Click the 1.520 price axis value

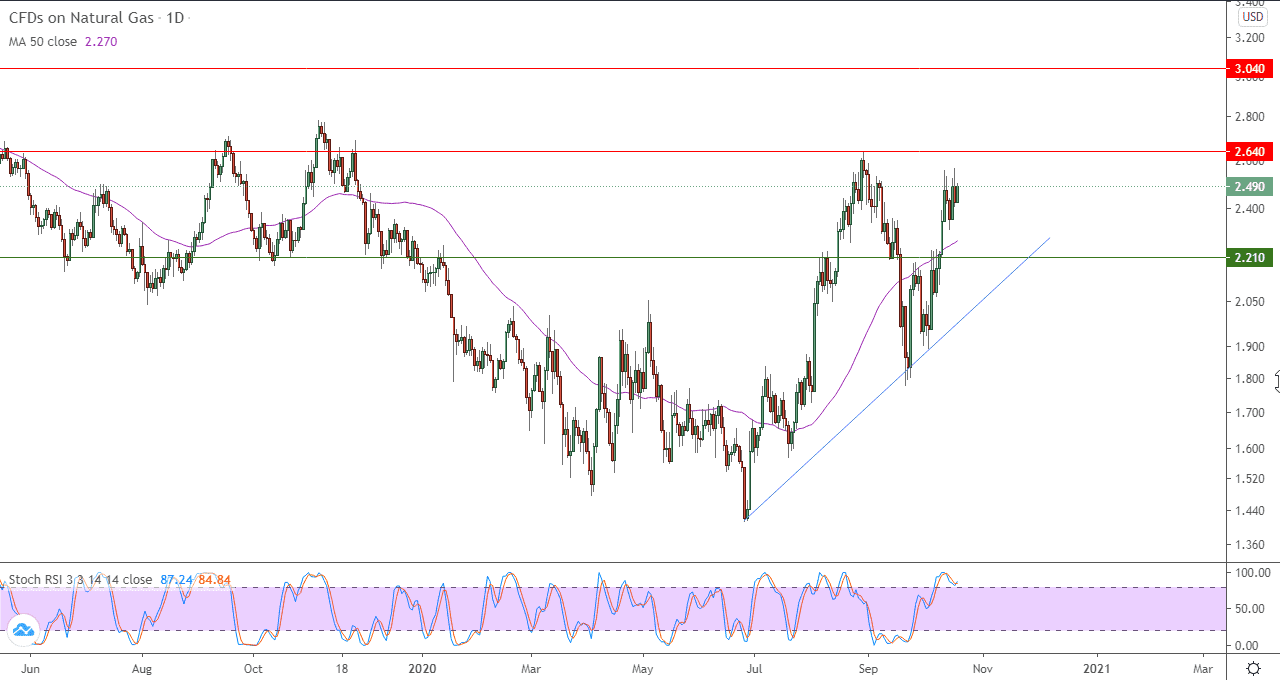pyautogui.click(x=1251, y=479)
